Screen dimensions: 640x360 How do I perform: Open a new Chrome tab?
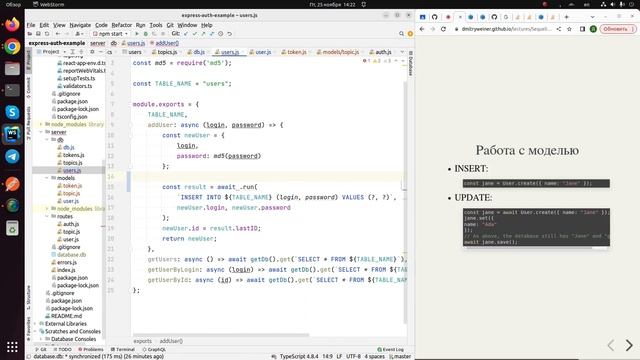click(567, 17)
